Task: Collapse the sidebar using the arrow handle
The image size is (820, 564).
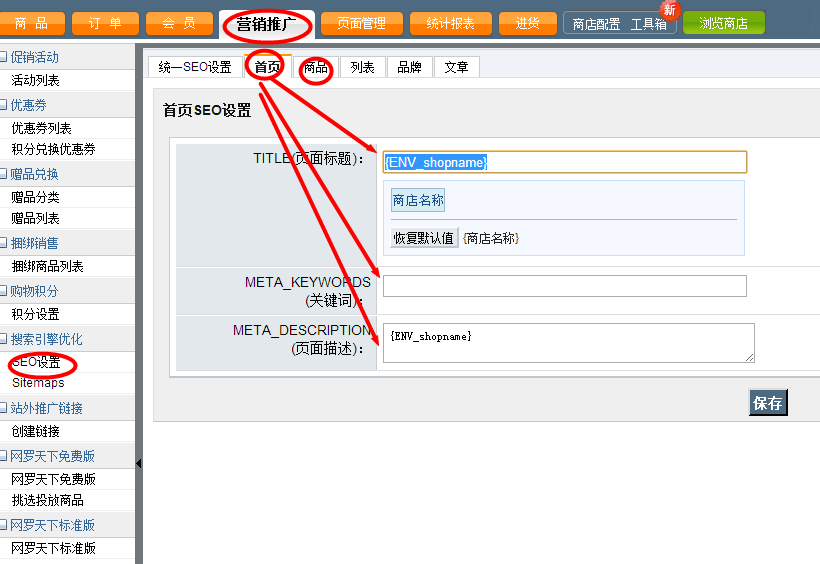Action: click(x=139, y=464)
